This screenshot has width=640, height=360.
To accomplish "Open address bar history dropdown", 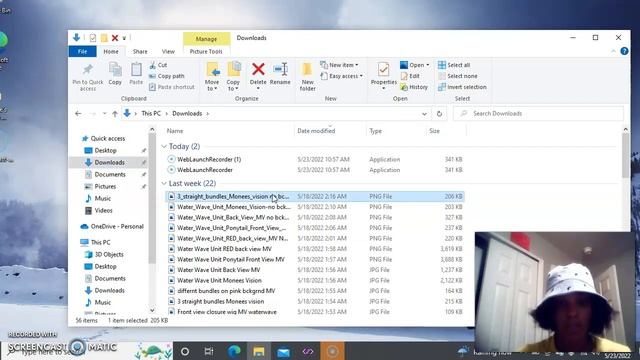I will 424,113.
